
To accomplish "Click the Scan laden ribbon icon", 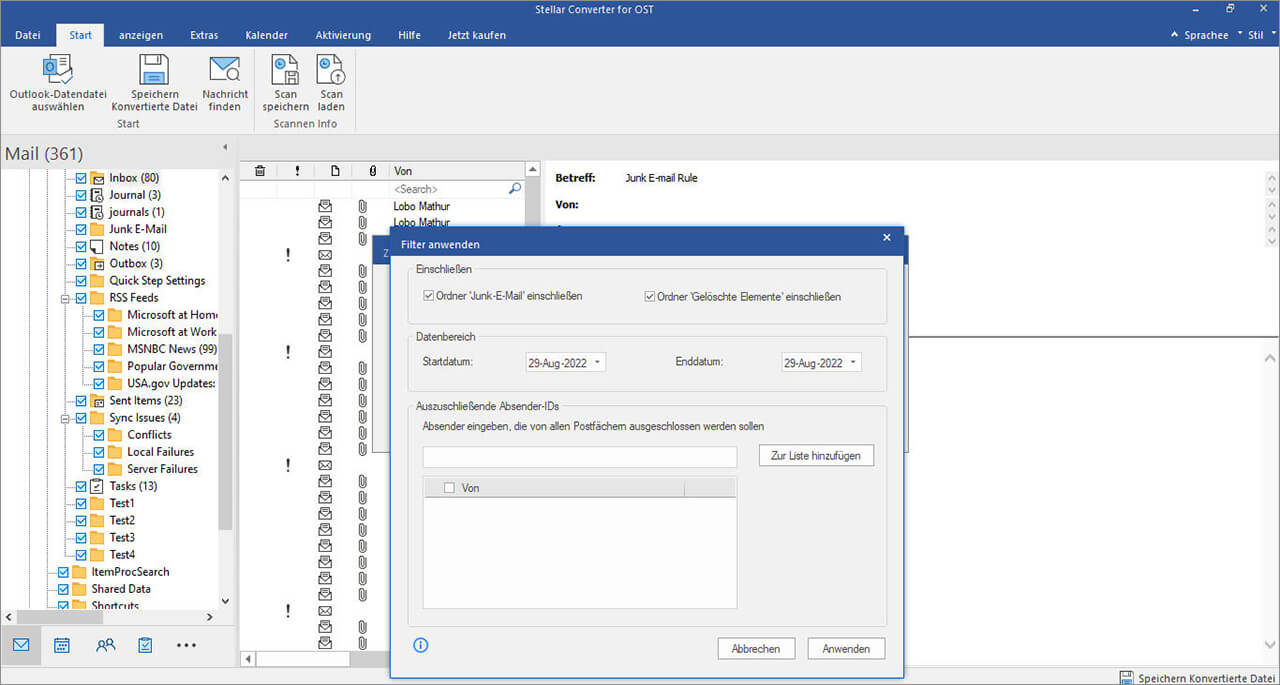I will click(x=331, y=69).
